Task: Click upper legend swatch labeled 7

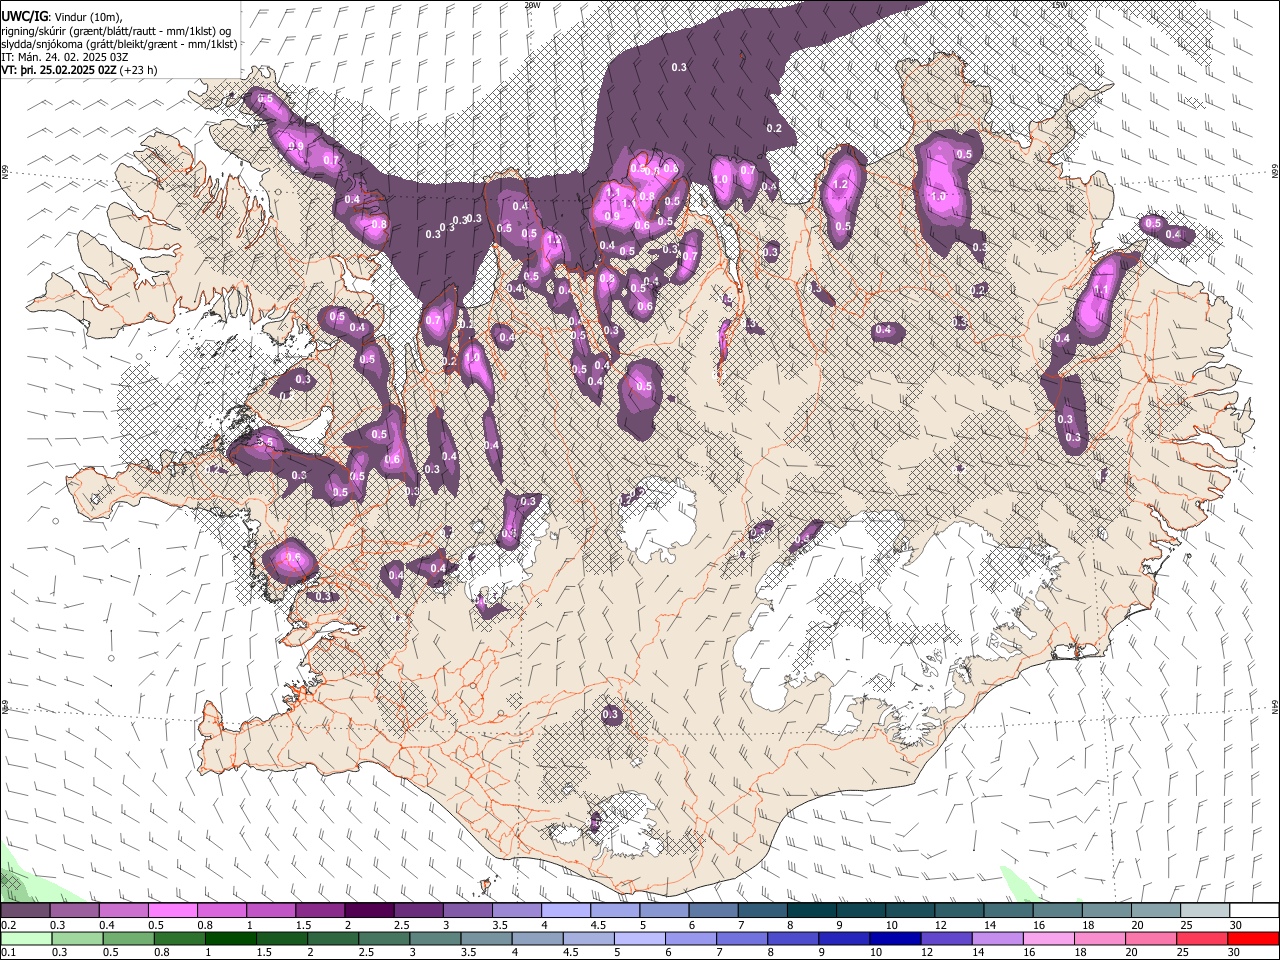Action: point(763,911)
